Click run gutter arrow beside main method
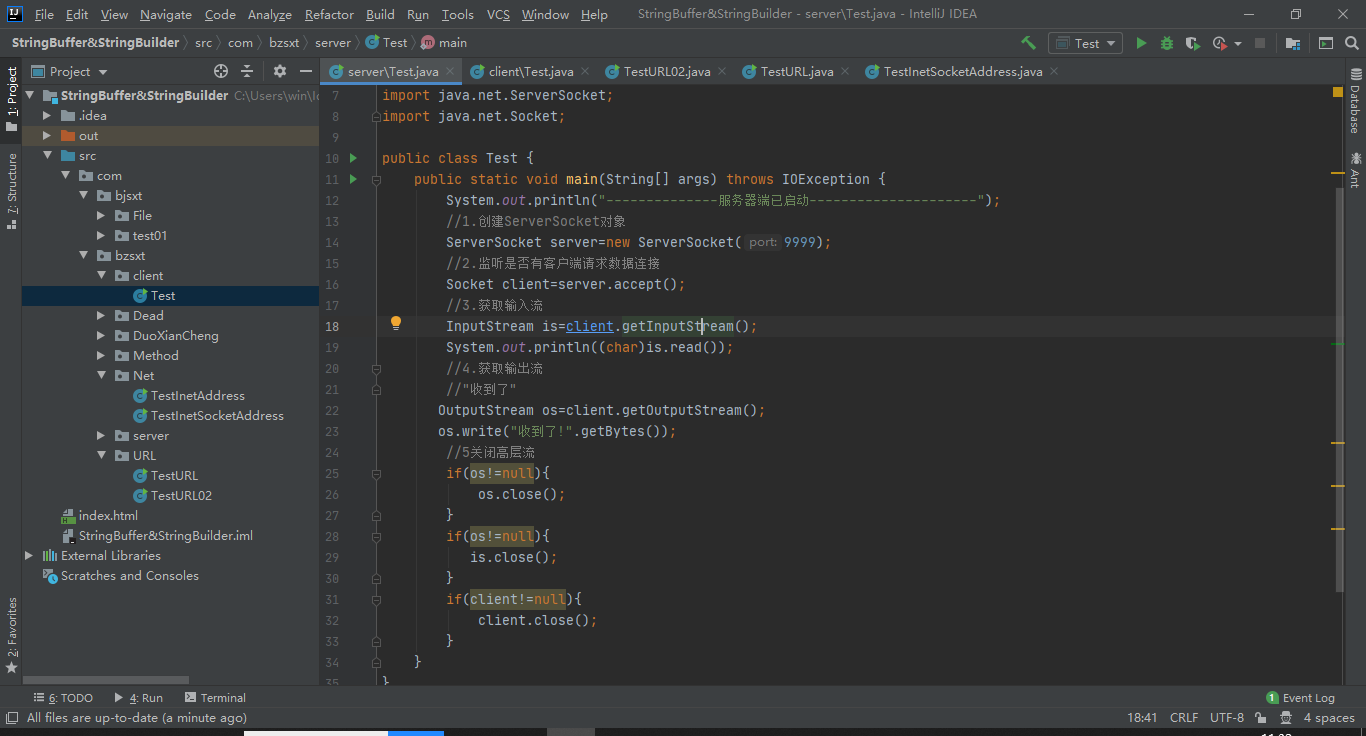The image size is (1366, 736). (353, 179)
